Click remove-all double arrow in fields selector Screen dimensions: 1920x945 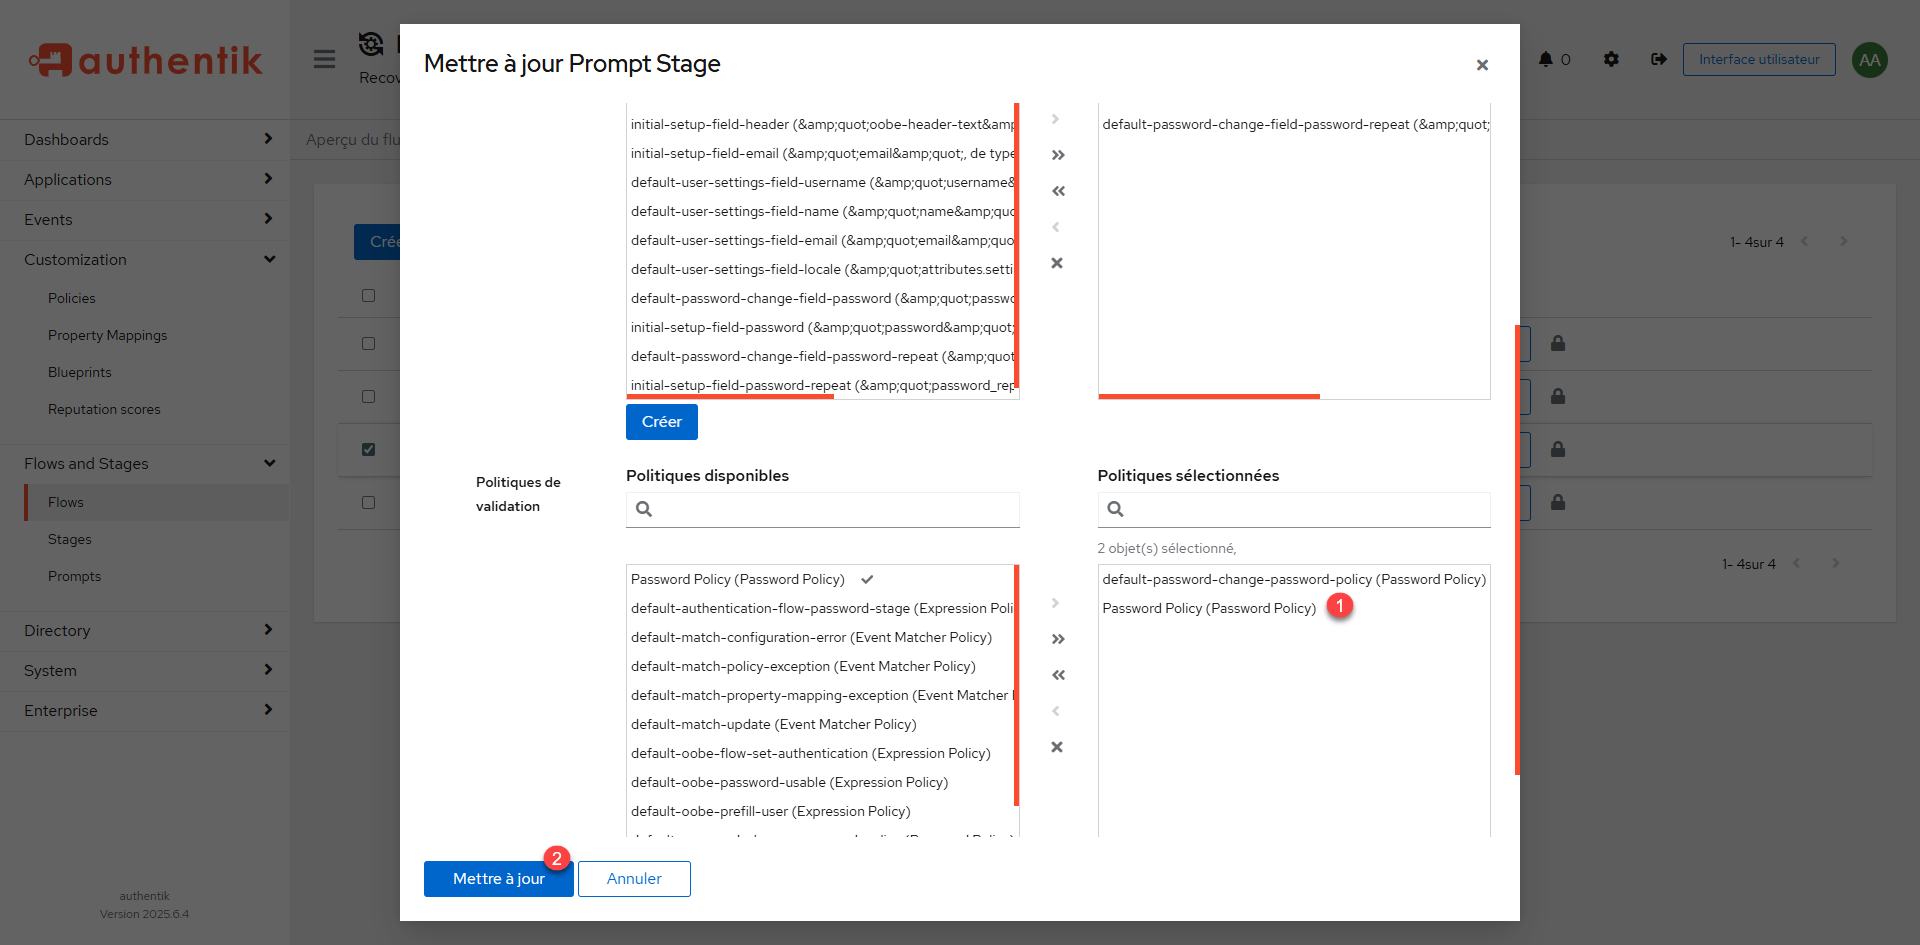point(1057,191)
